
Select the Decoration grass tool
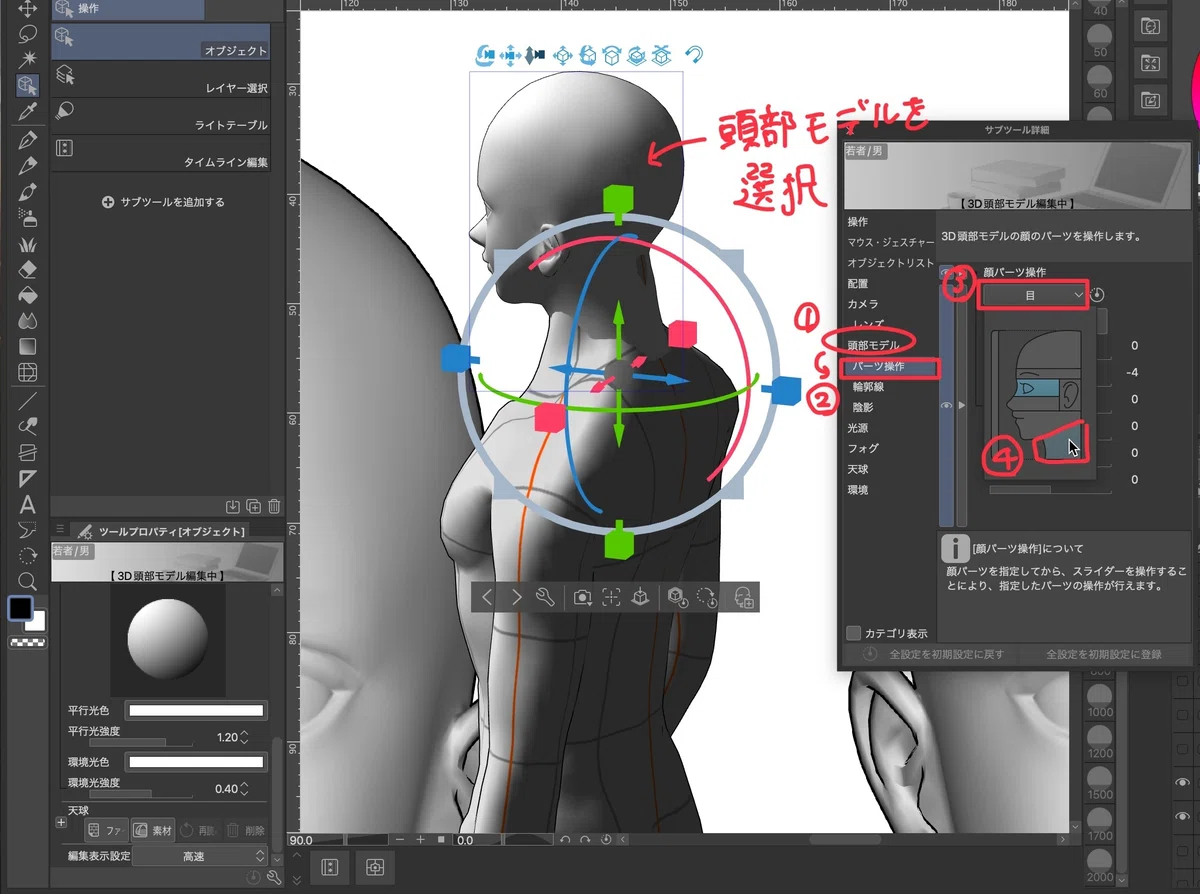tap(28, 243)
